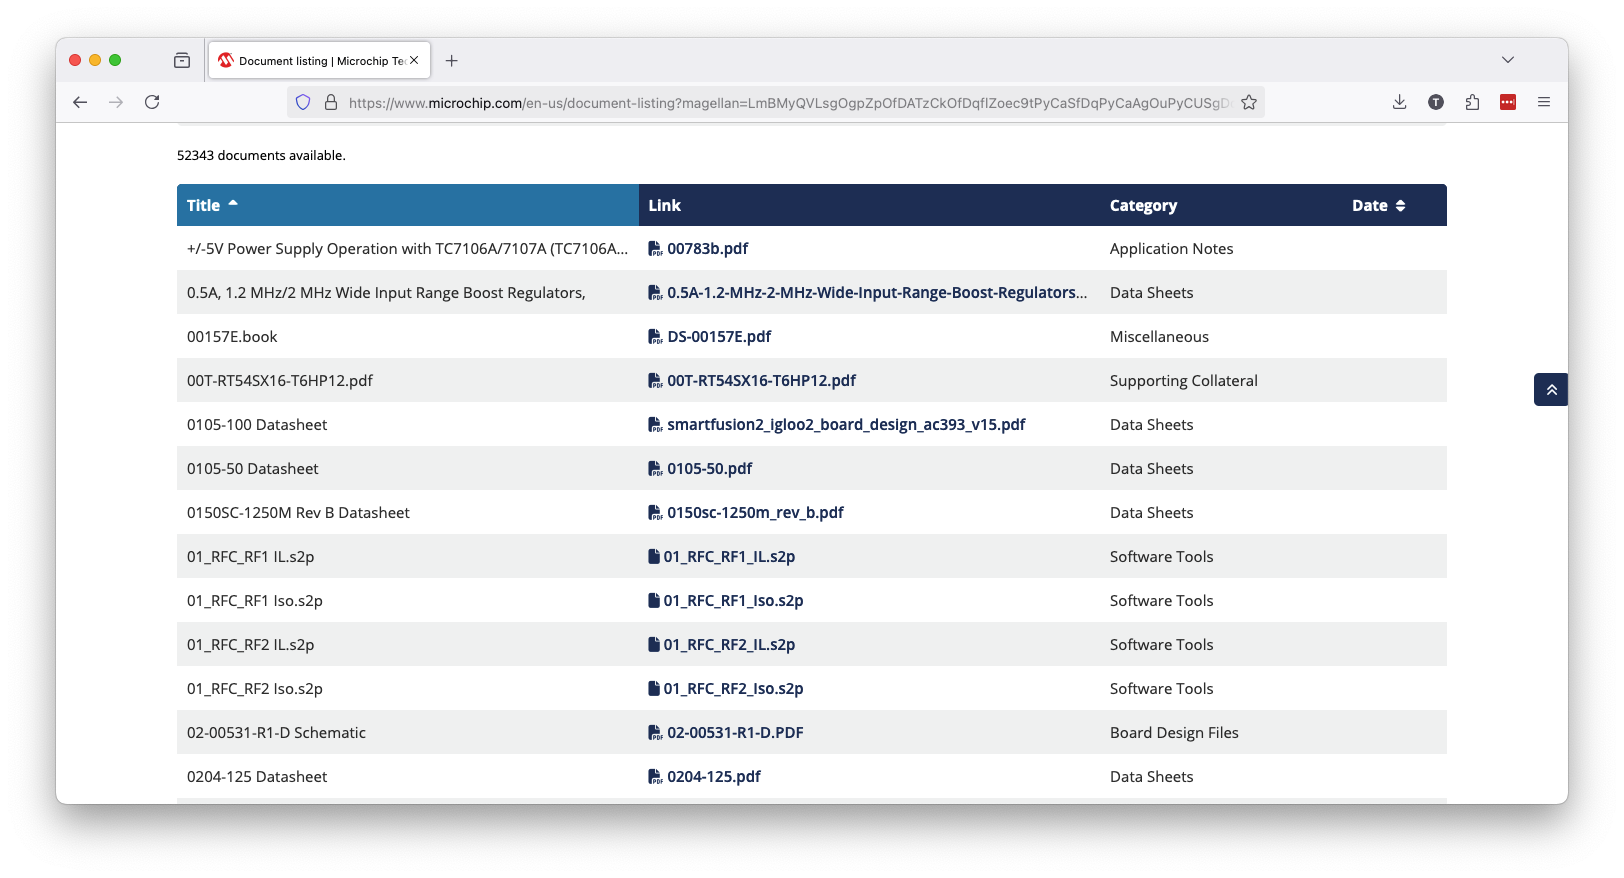The height and width of the screenshot is (878, 1624).
Task: Open smartfusion2_igloo2_board_design_ac393_v15.pdf link
Action: pyautogui.click(x=846, y=424)
